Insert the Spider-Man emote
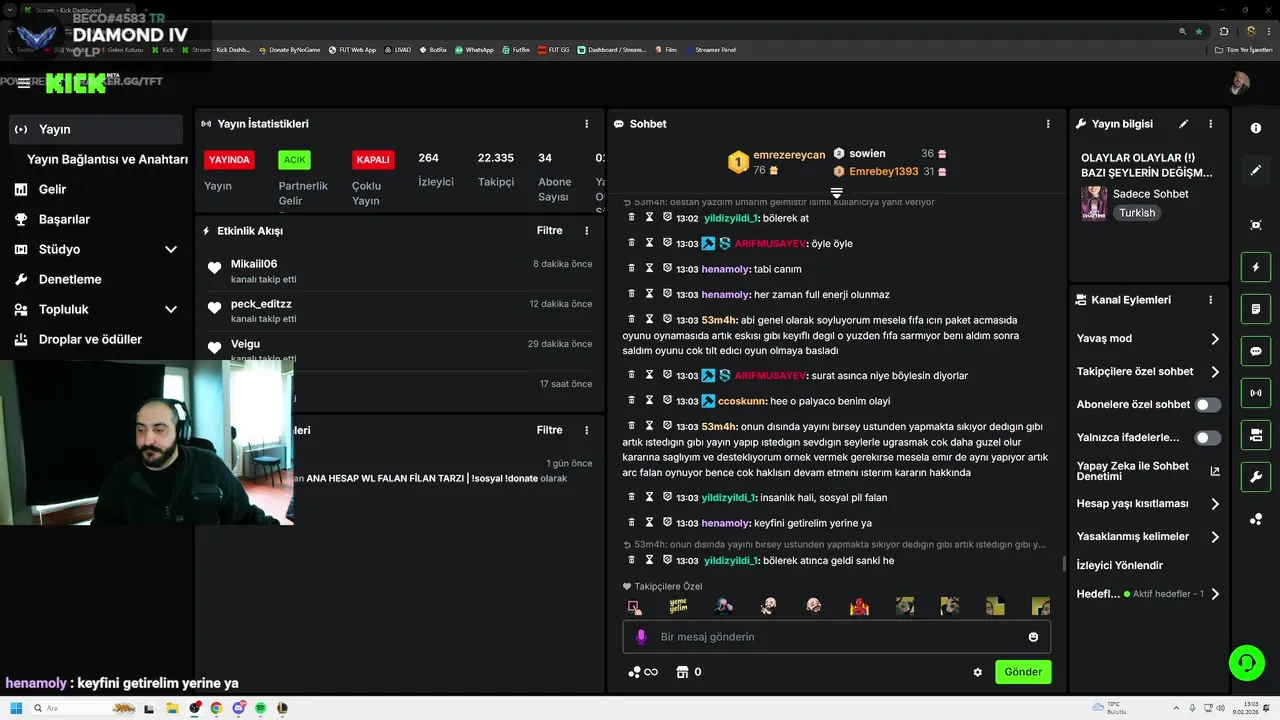1280x720 pixels. click(859, 606)
